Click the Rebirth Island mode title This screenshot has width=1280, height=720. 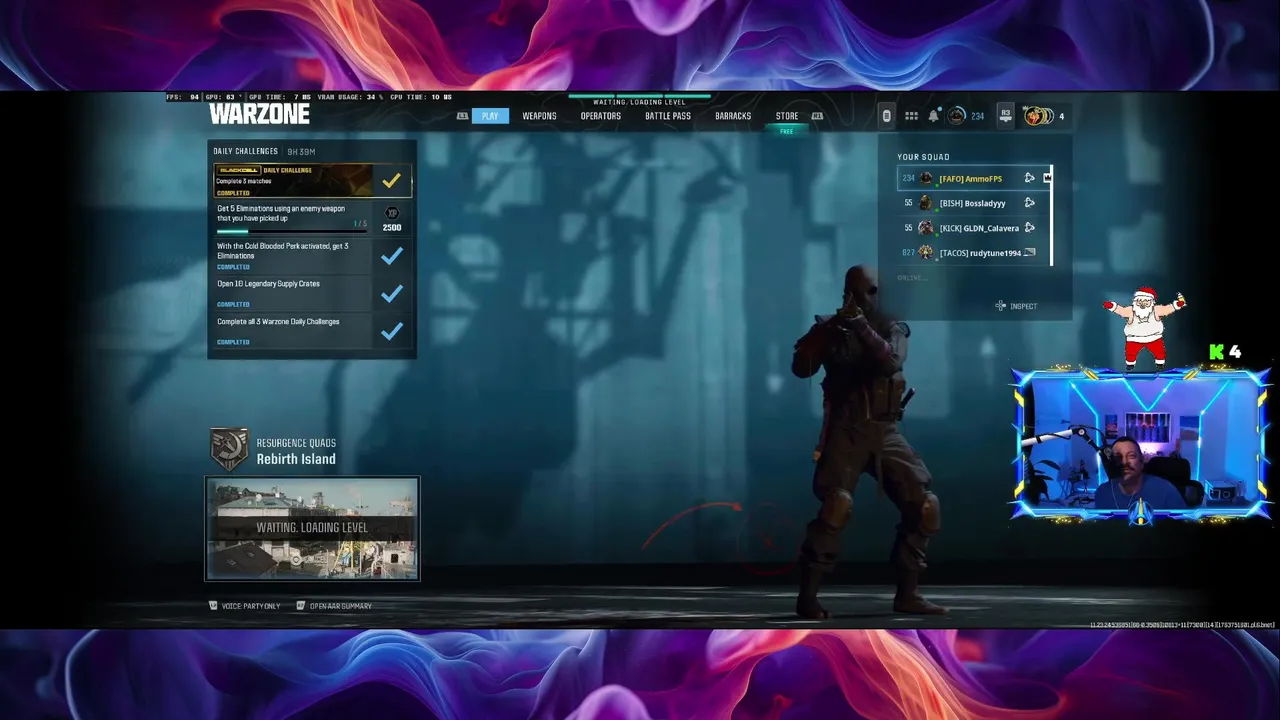coord(296,459)
